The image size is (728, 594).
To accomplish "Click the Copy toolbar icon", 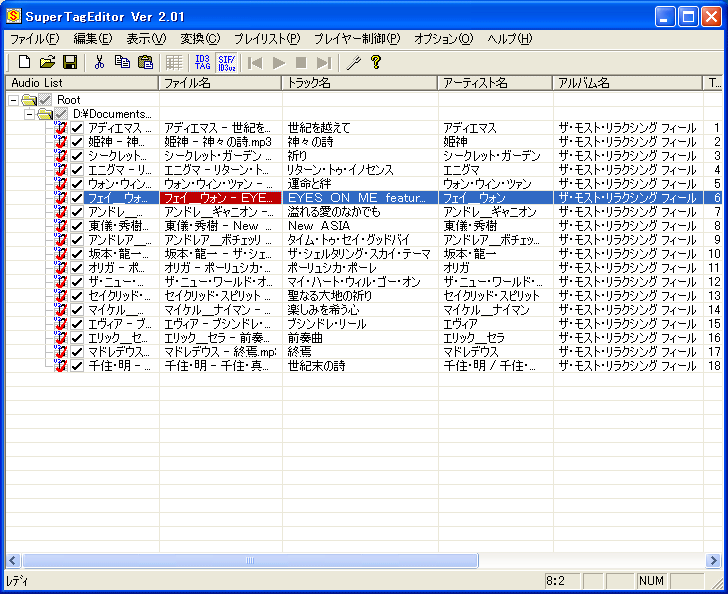I will point(122,62).
